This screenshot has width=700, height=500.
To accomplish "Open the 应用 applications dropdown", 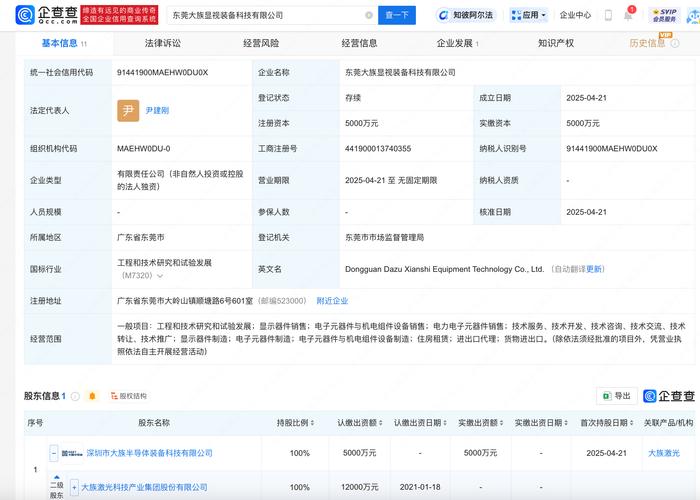I will coord(529,15).
